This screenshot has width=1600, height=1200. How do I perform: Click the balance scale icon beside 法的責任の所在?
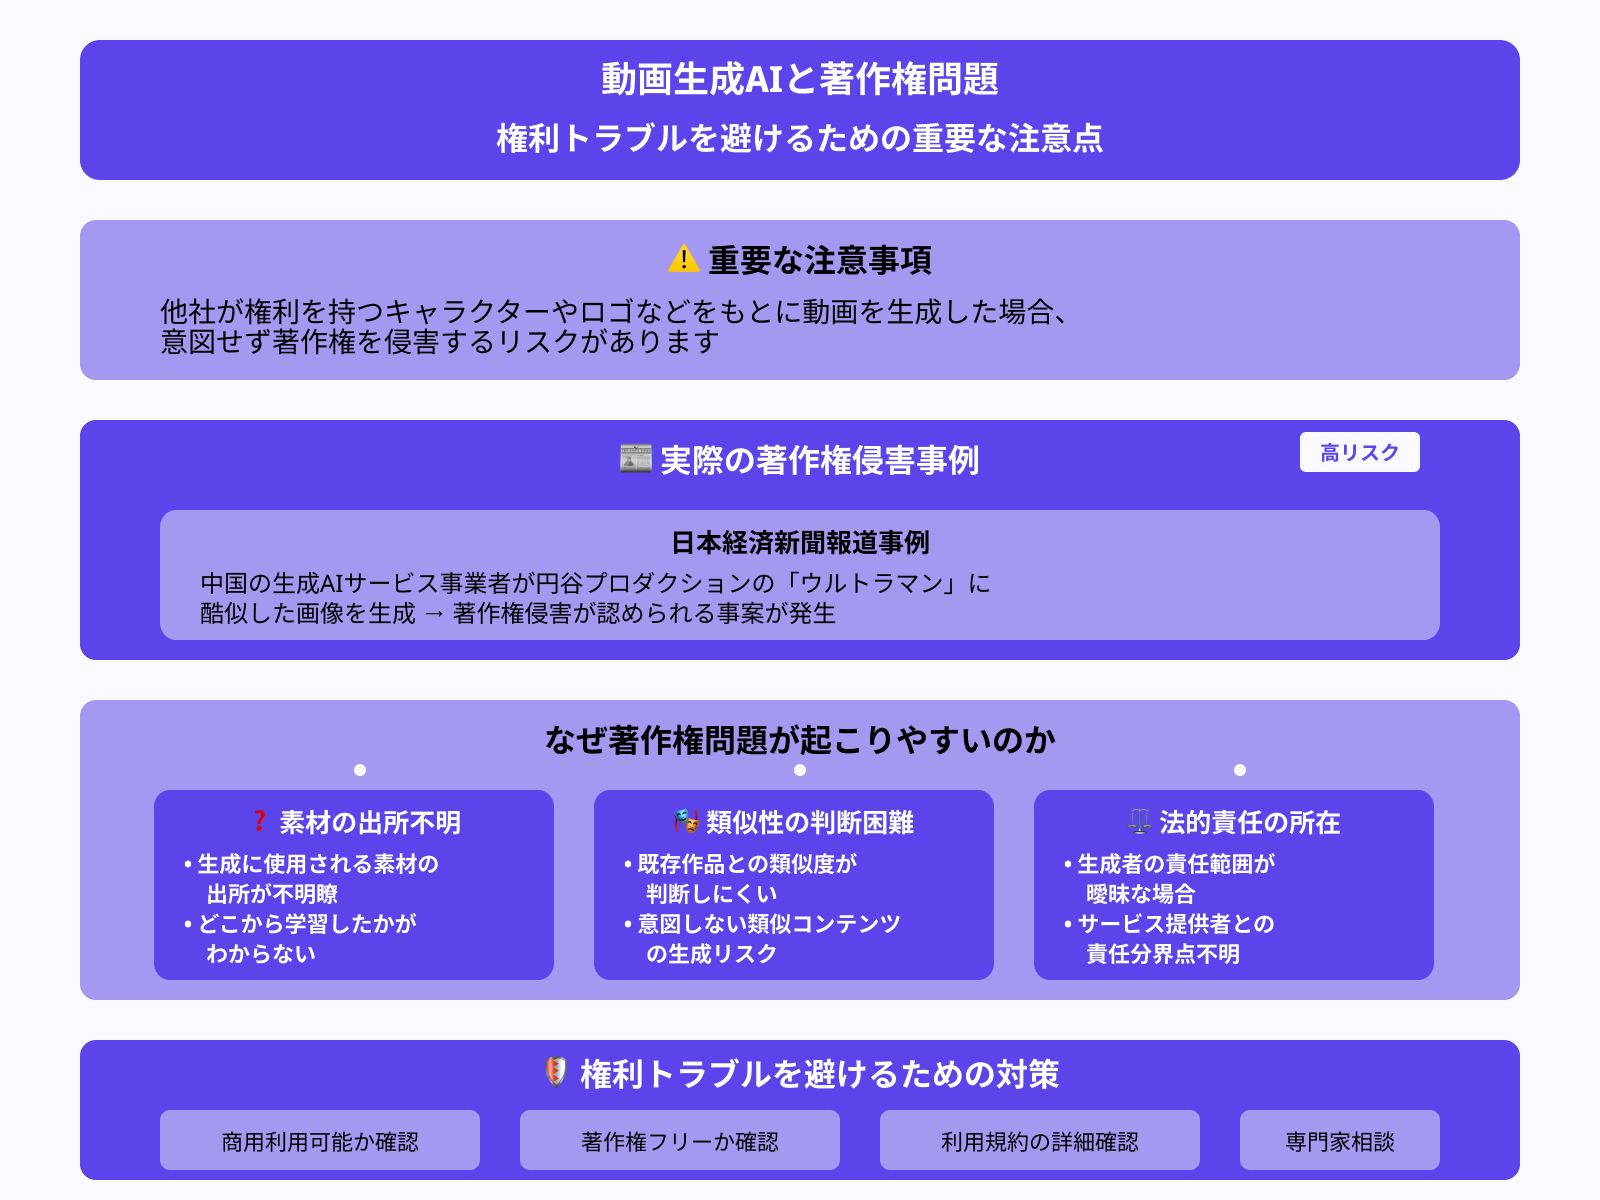click(1140, 821)
